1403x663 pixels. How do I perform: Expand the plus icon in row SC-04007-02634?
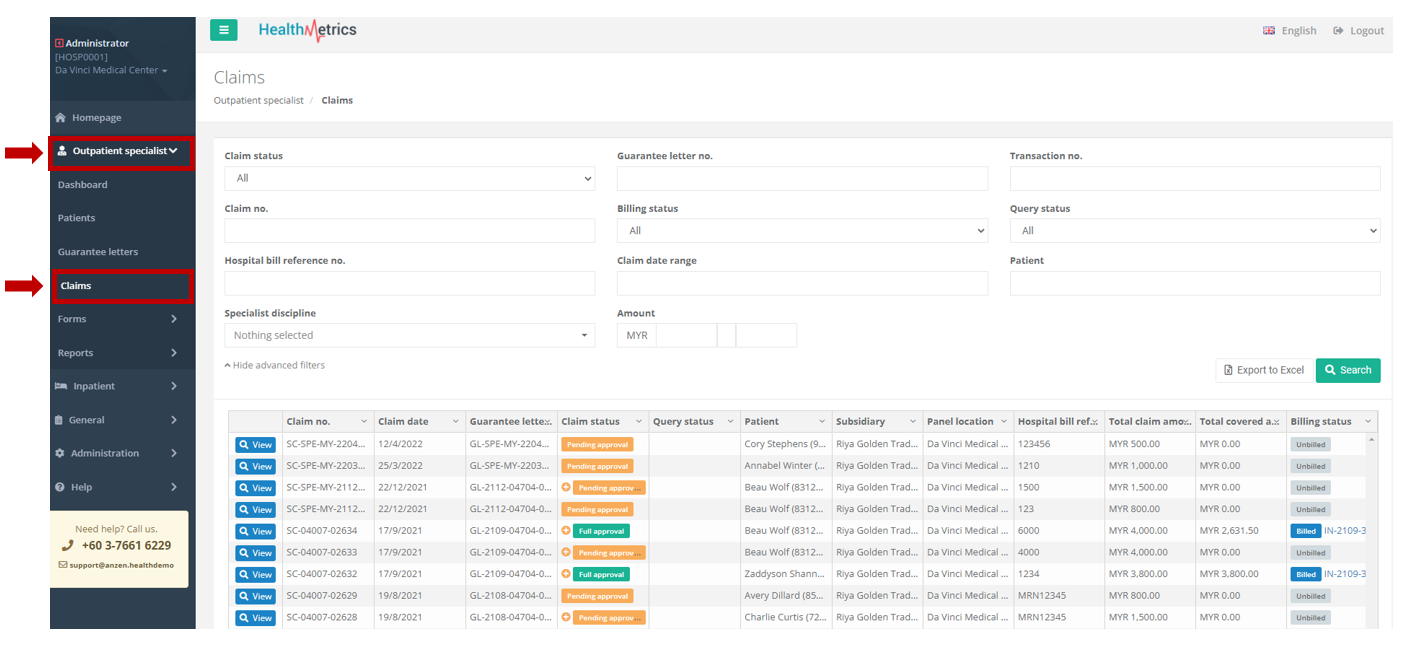pyautogui.click(x=566, y=530)
